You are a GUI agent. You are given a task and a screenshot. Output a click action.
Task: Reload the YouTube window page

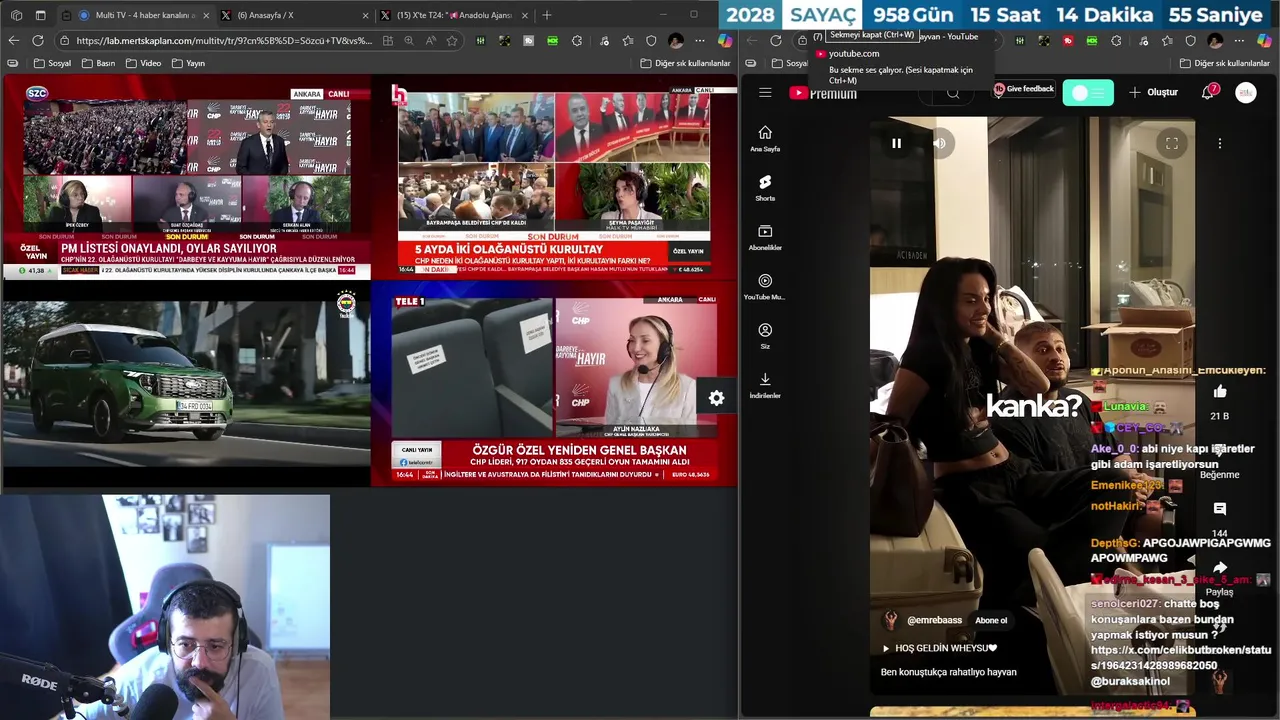[776, 41]
